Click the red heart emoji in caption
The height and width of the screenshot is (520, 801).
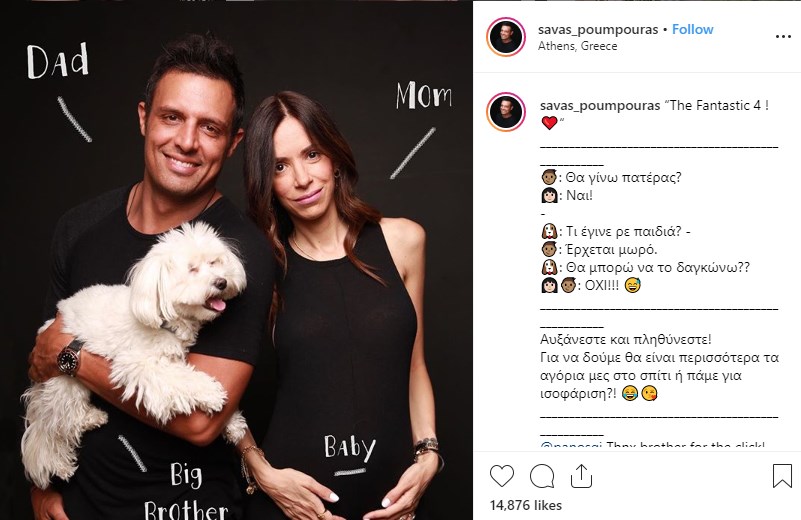coord(549,123)
